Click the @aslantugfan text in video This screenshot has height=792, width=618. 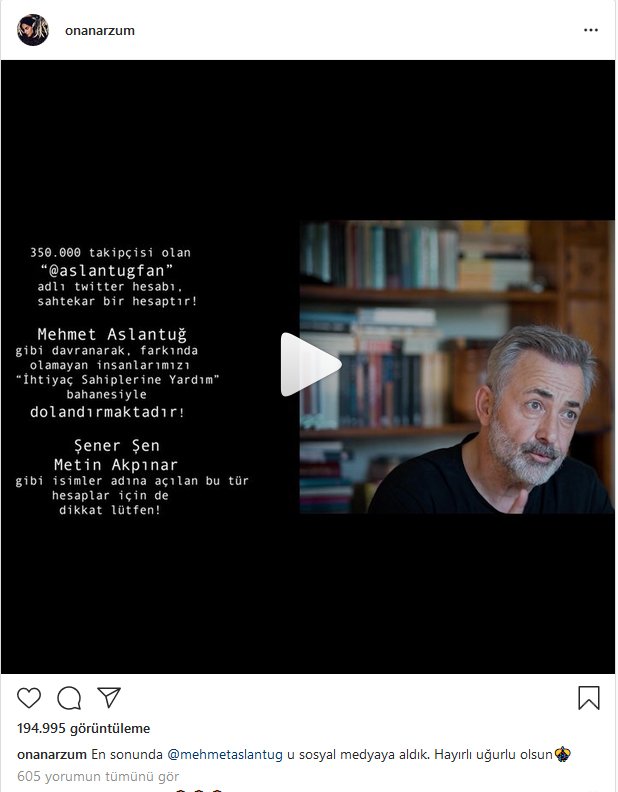[x=107, y=271]
